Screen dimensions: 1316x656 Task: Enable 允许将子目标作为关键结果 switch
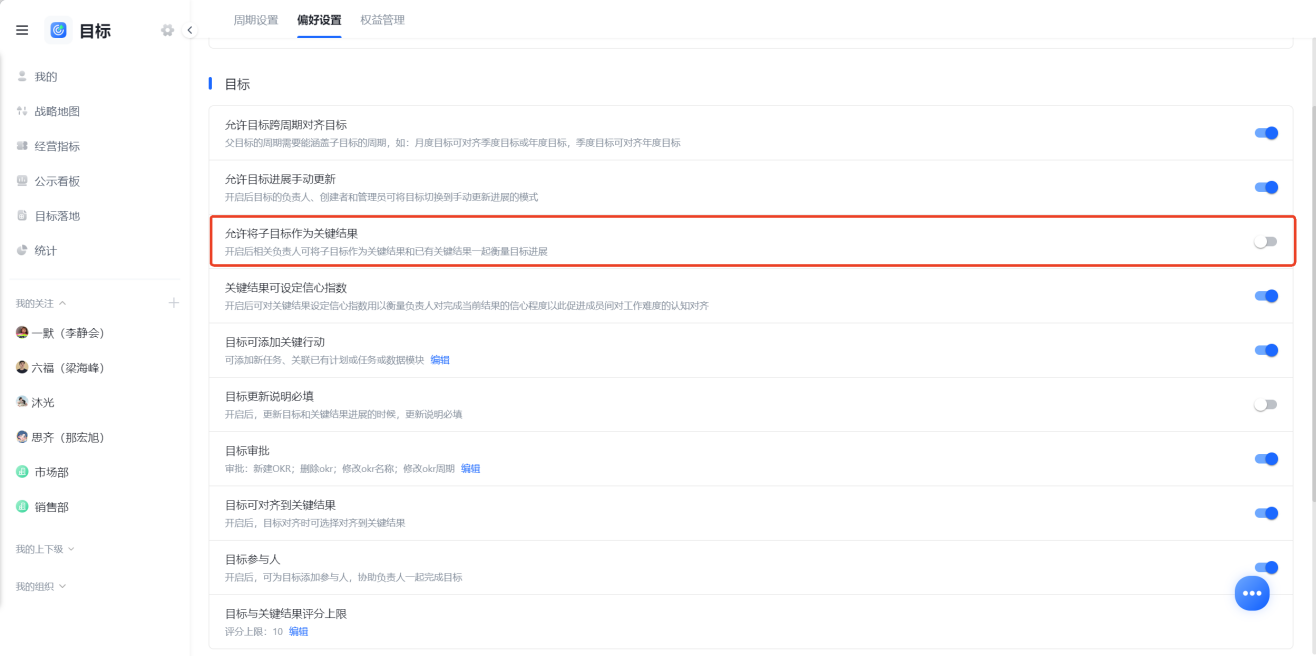pos(1266,242)
